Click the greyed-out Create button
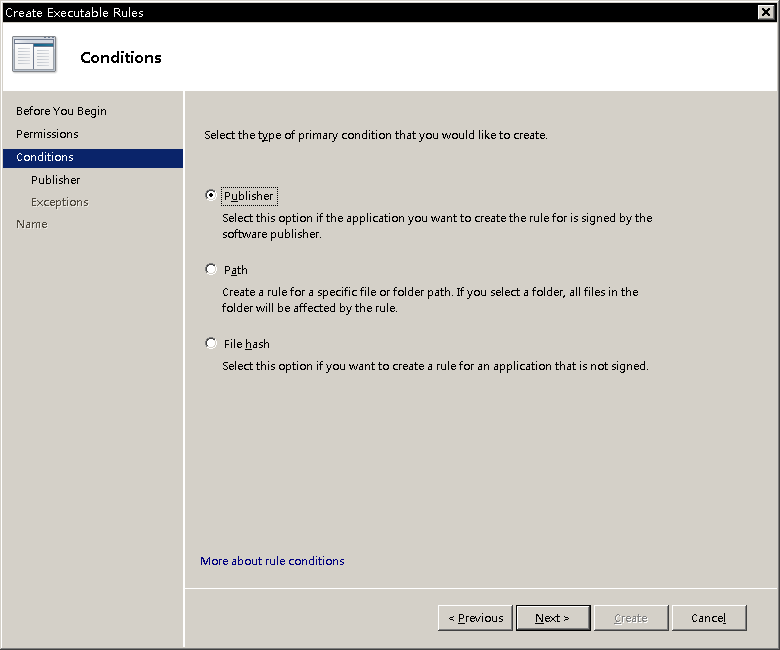This screenshot has height=650, width=780. point(631,618)
